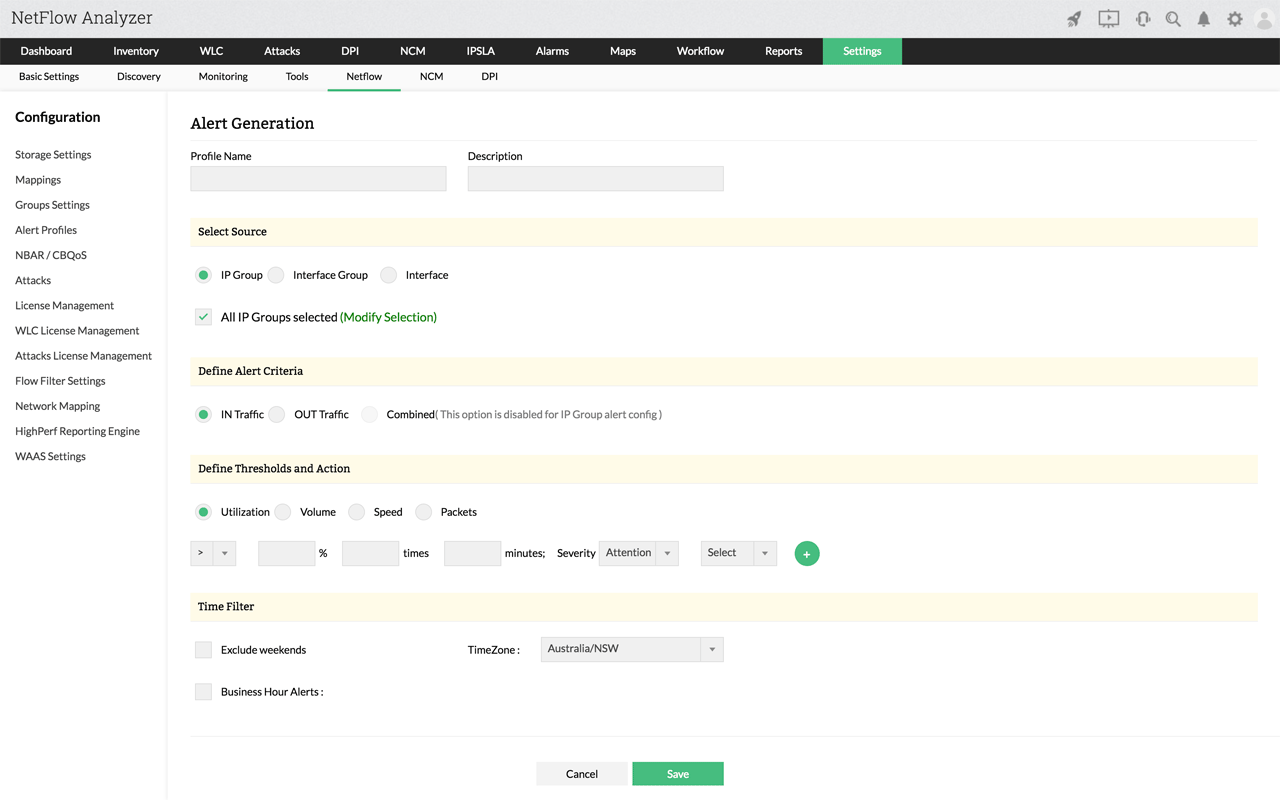
Task: Click the Profile Name input field
Action: click(x=319, y=179)
